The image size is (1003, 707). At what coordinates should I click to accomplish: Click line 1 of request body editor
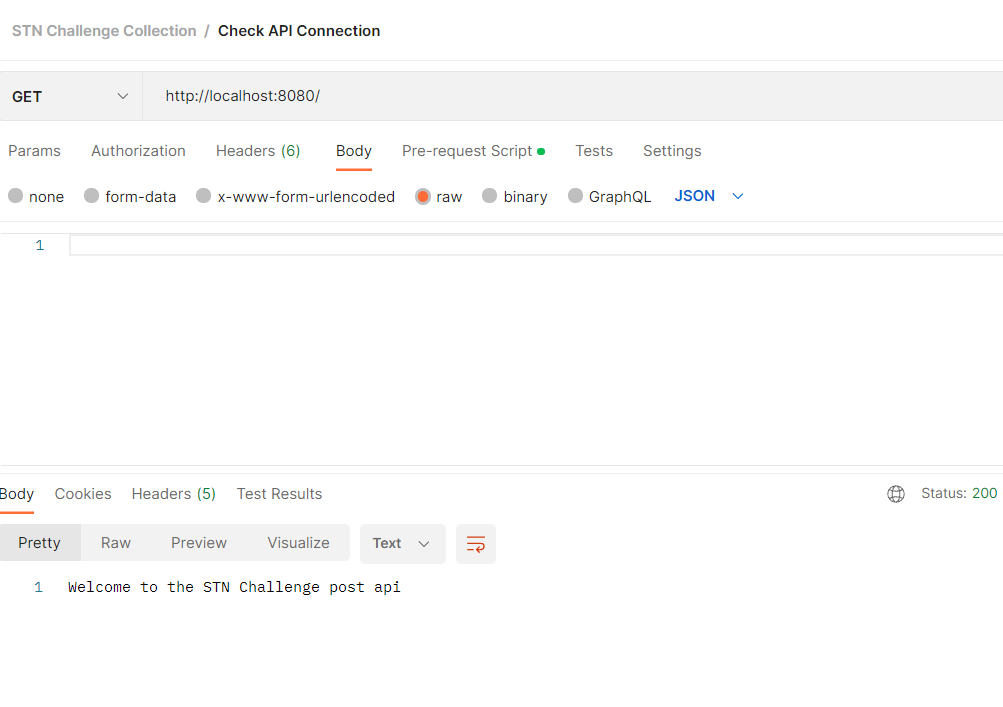click(x=536, y=245)
